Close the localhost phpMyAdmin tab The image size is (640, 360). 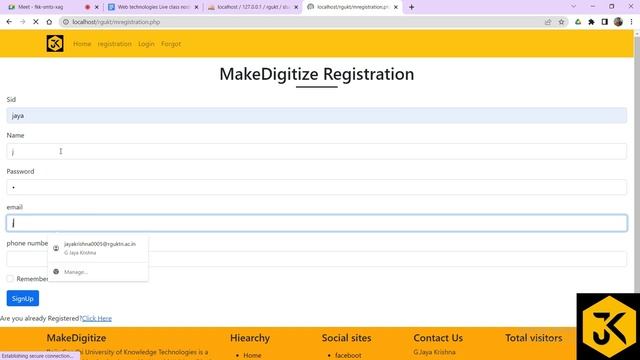pyautogui.click(x=296, y=7)
